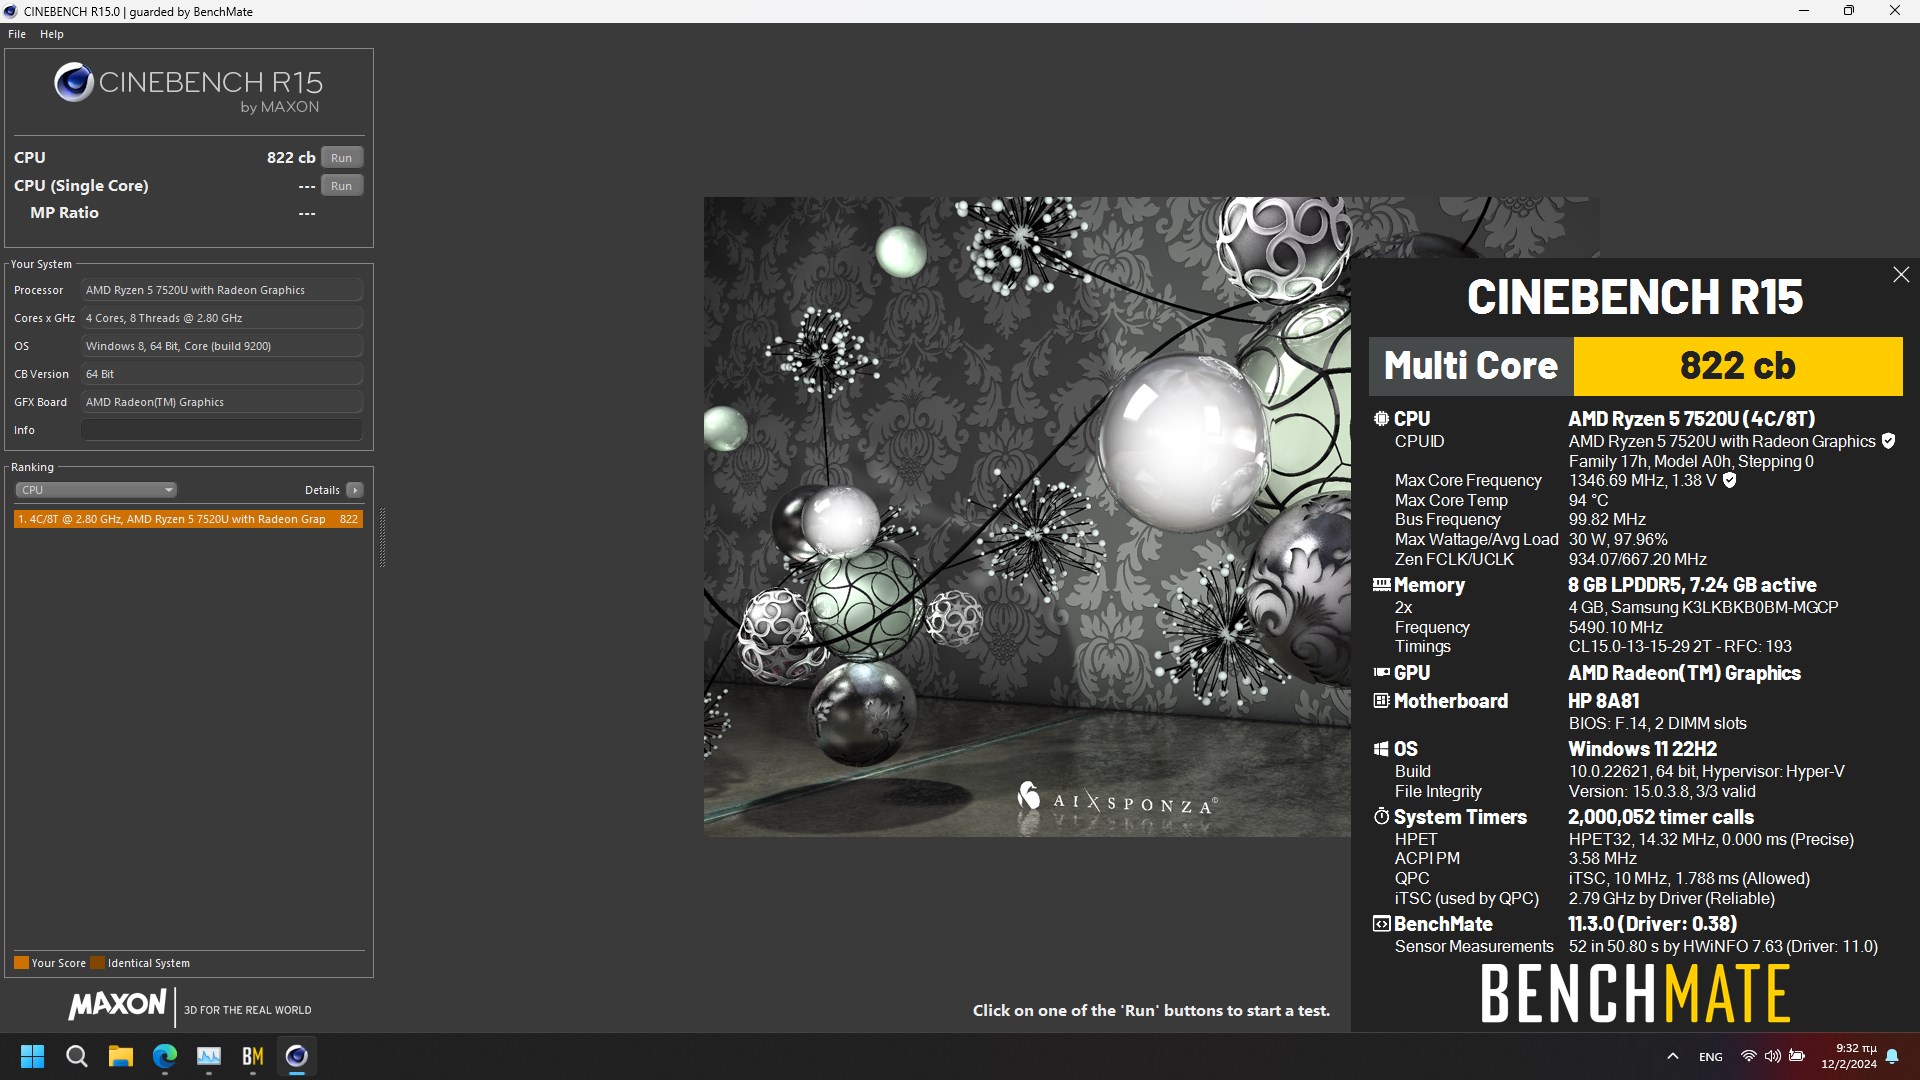Click the Cores x GHz field
The image size is (1920, 1080).
coord(222,318)
